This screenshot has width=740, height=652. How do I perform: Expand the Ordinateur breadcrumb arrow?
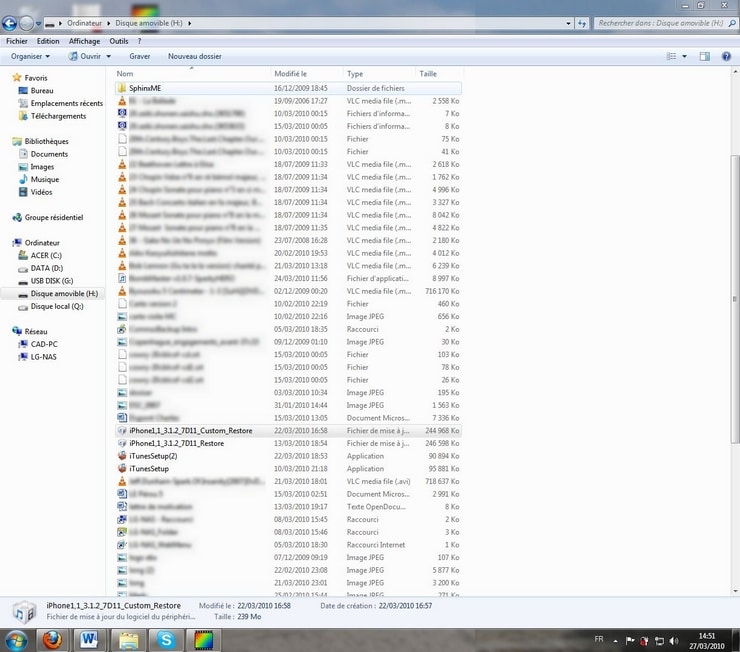(x=109, y=23)
